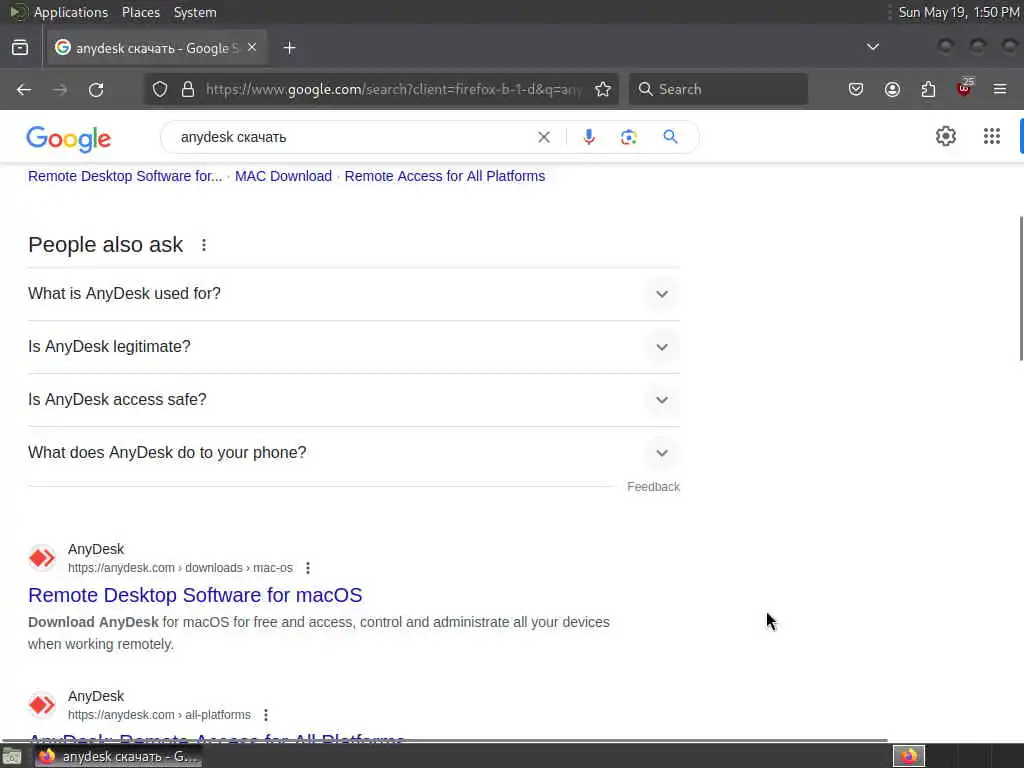Click the horizontal scrollbar at page bottom

coord(444,741)
